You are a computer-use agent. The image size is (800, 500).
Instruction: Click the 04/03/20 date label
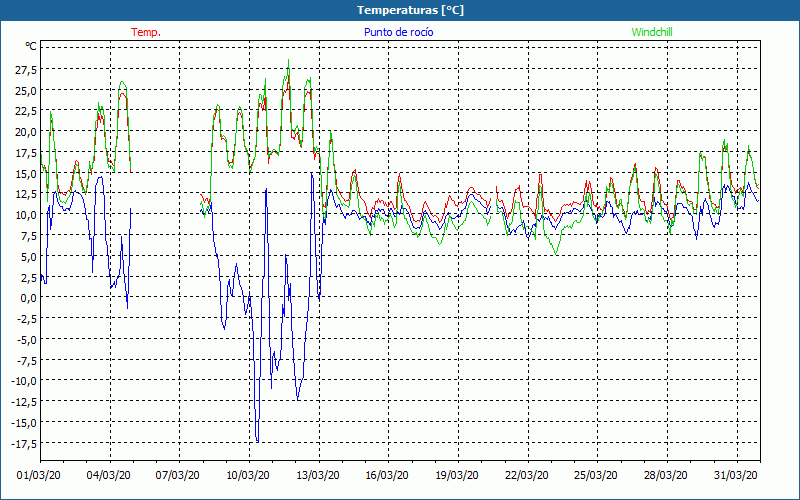(109, 476)
